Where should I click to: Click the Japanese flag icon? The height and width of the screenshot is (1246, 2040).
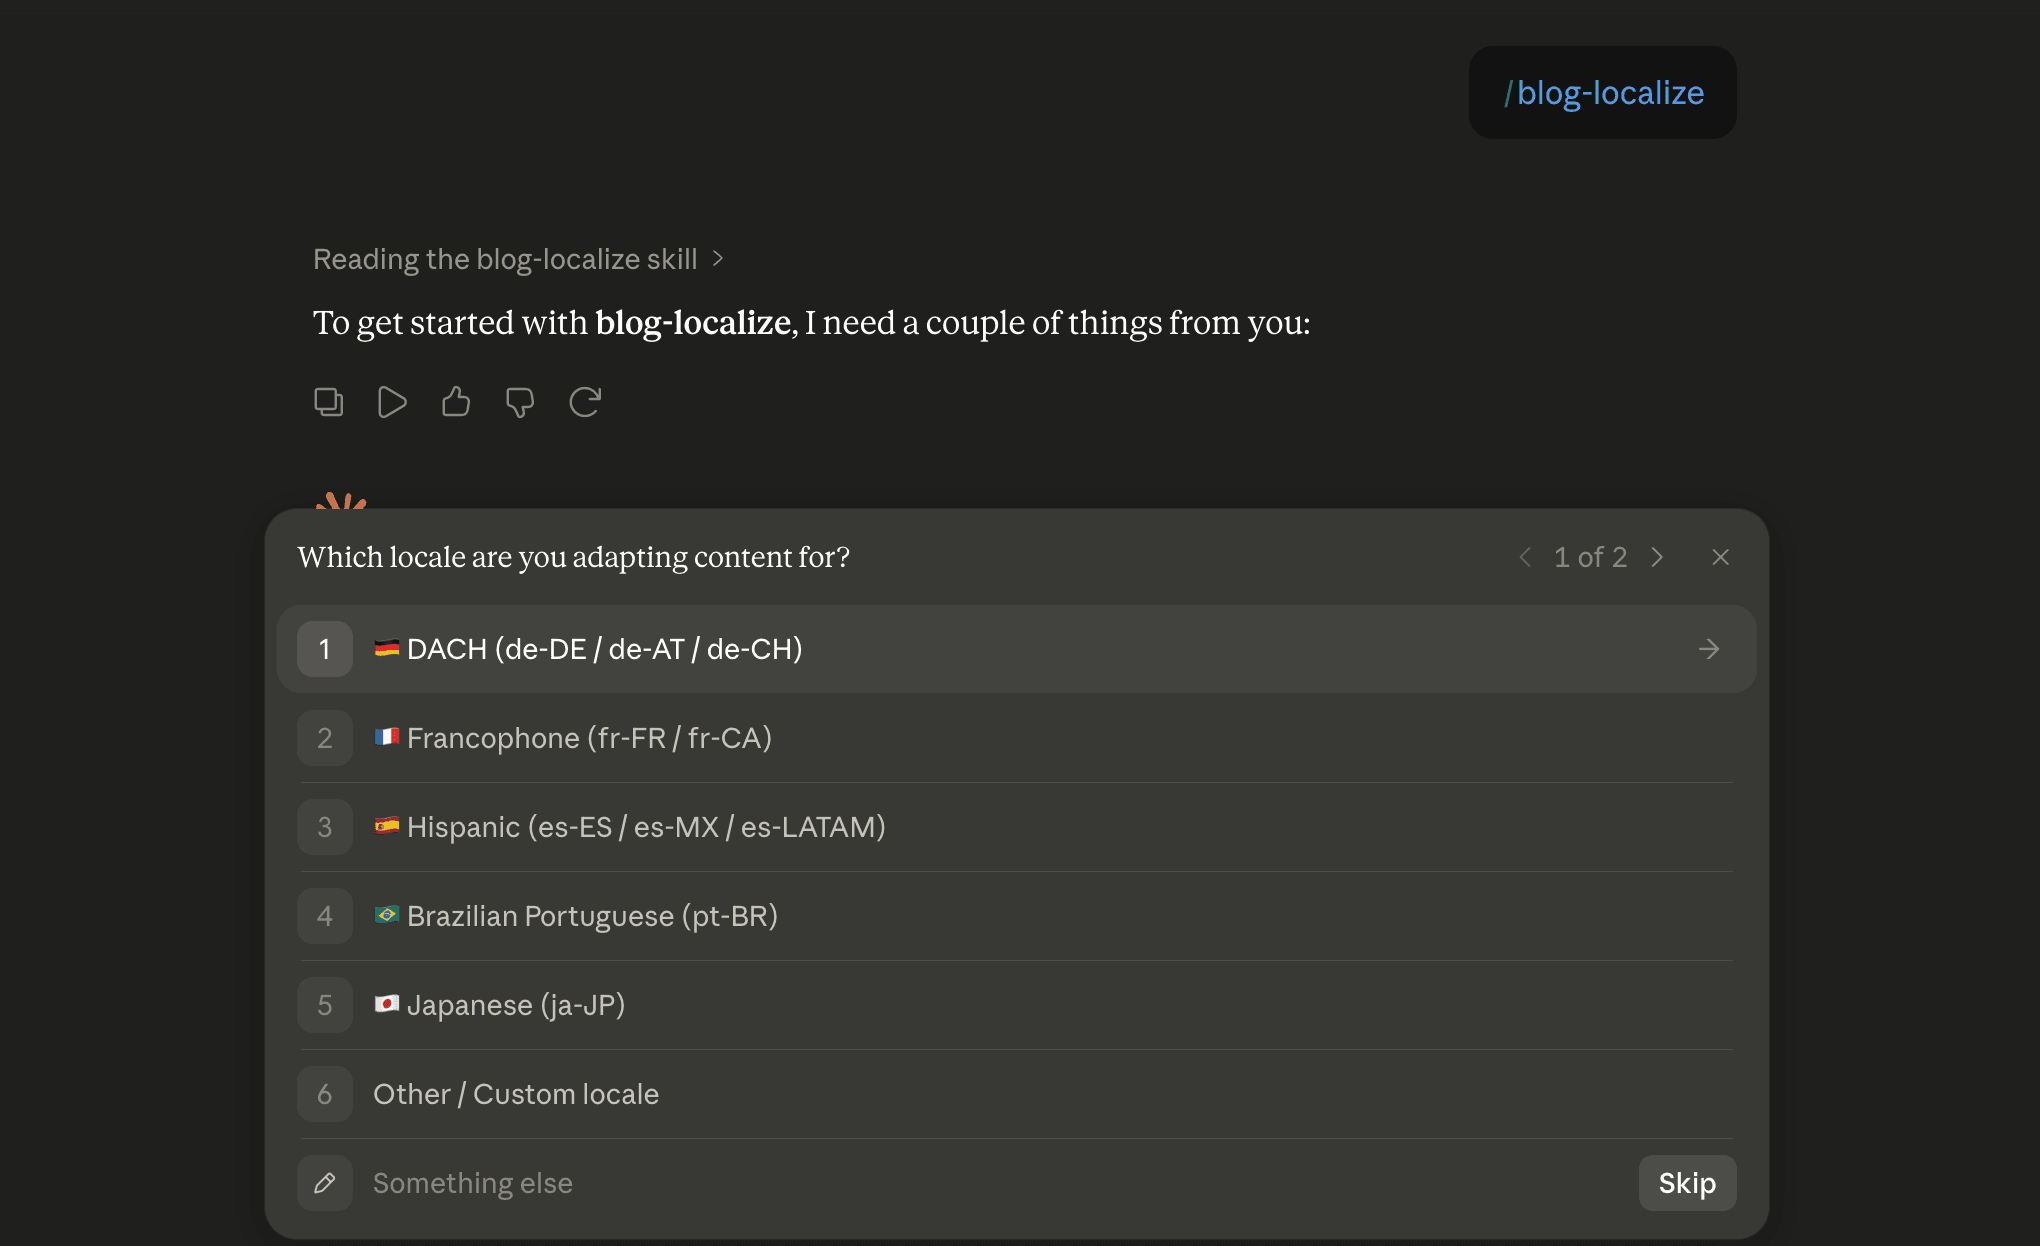(x=387, y=1004)
